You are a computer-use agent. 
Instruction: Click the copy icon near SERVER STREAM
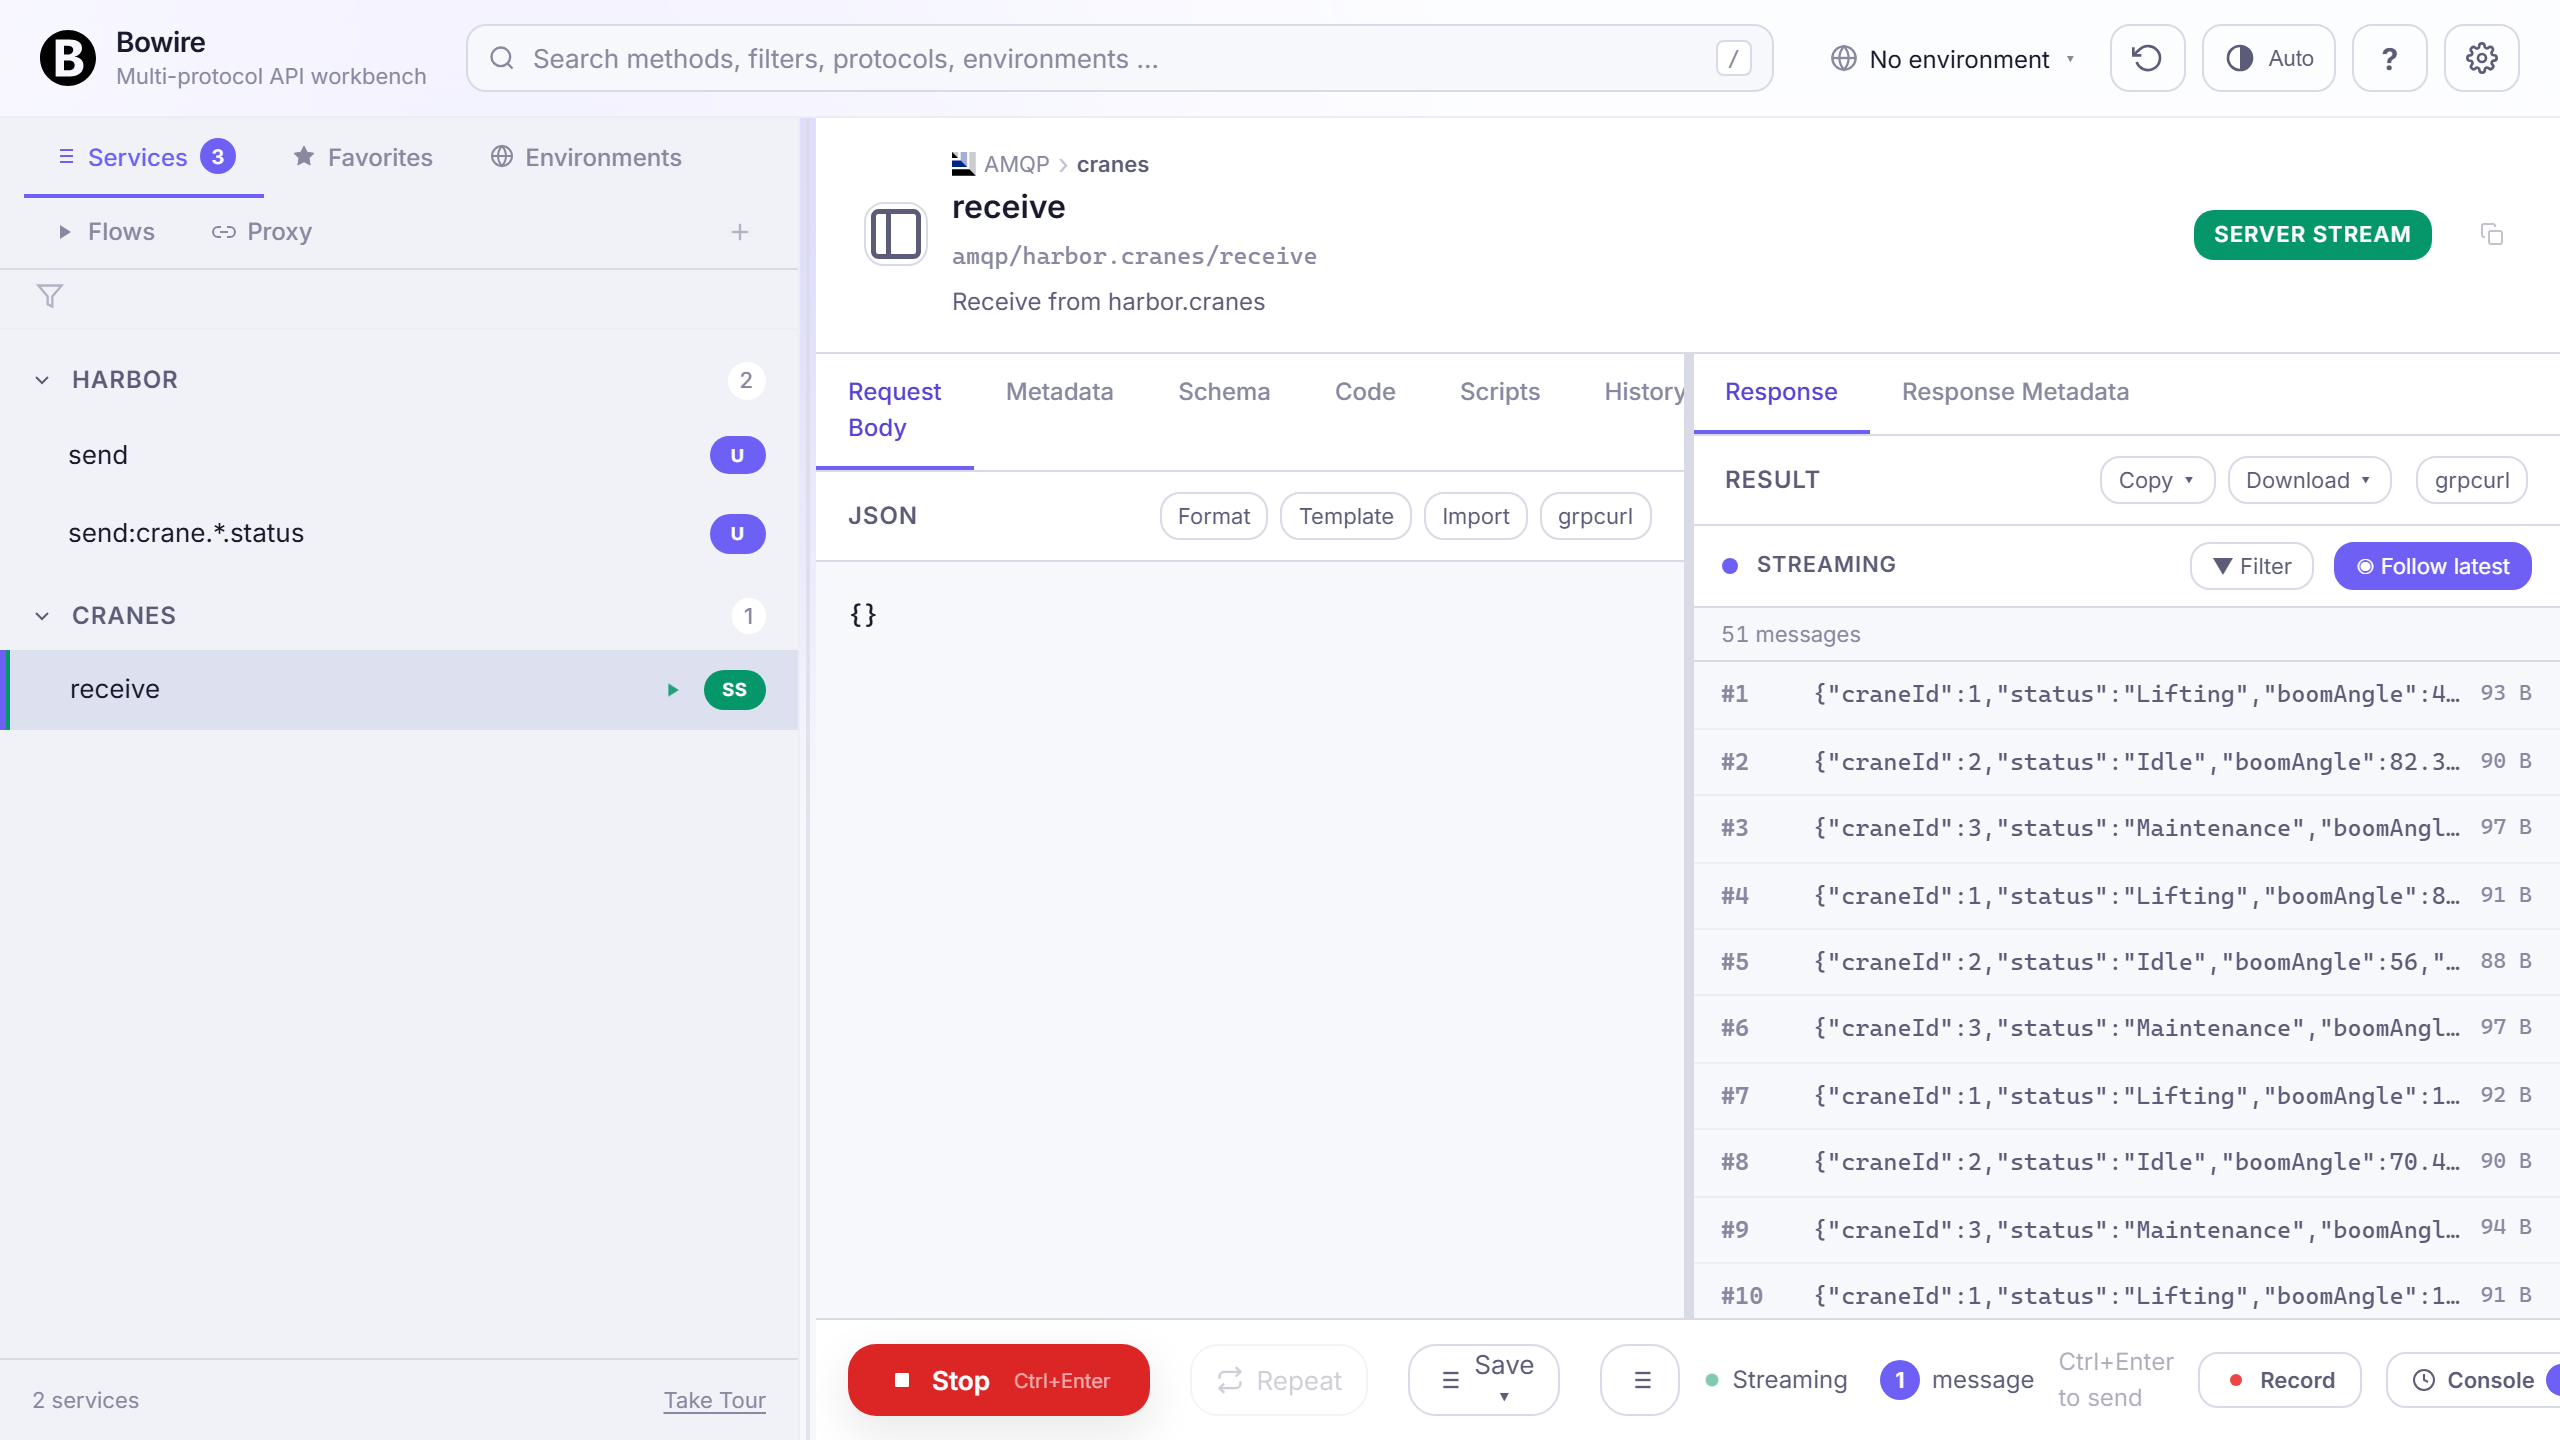tap(2492, 235)
